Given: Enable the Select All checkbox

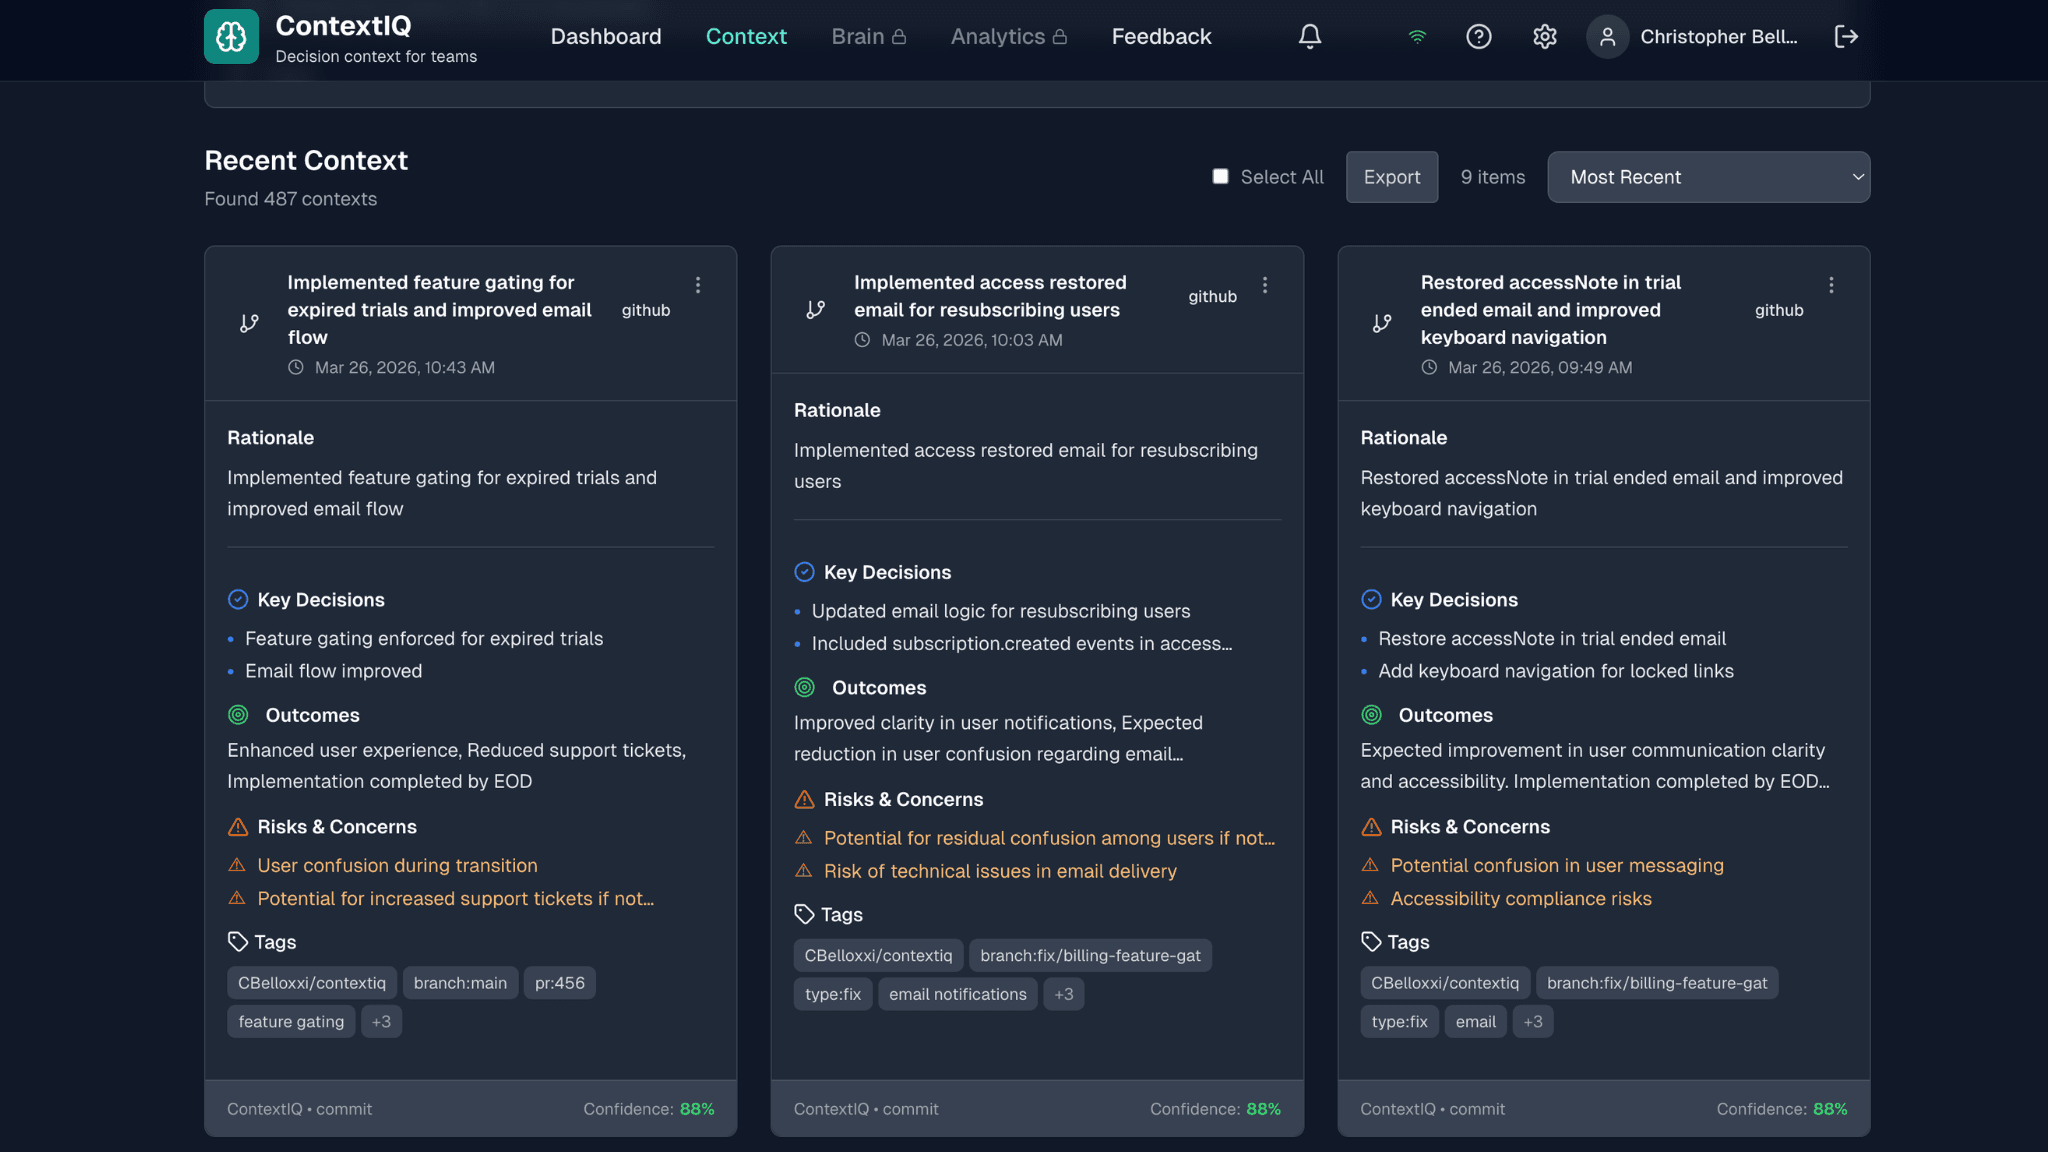Looking at the screenshot, I should pyautogui.click(x=1220, y=175).
